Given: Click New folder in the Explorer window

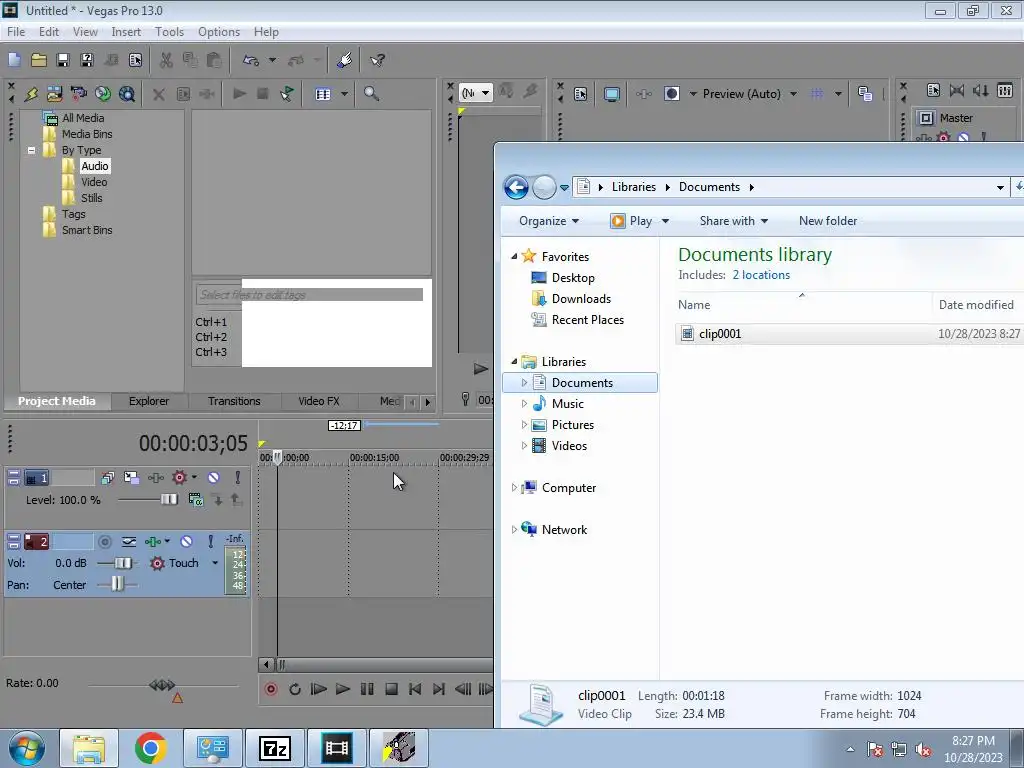Looking at the screenshot, I should tap(827, 221).
